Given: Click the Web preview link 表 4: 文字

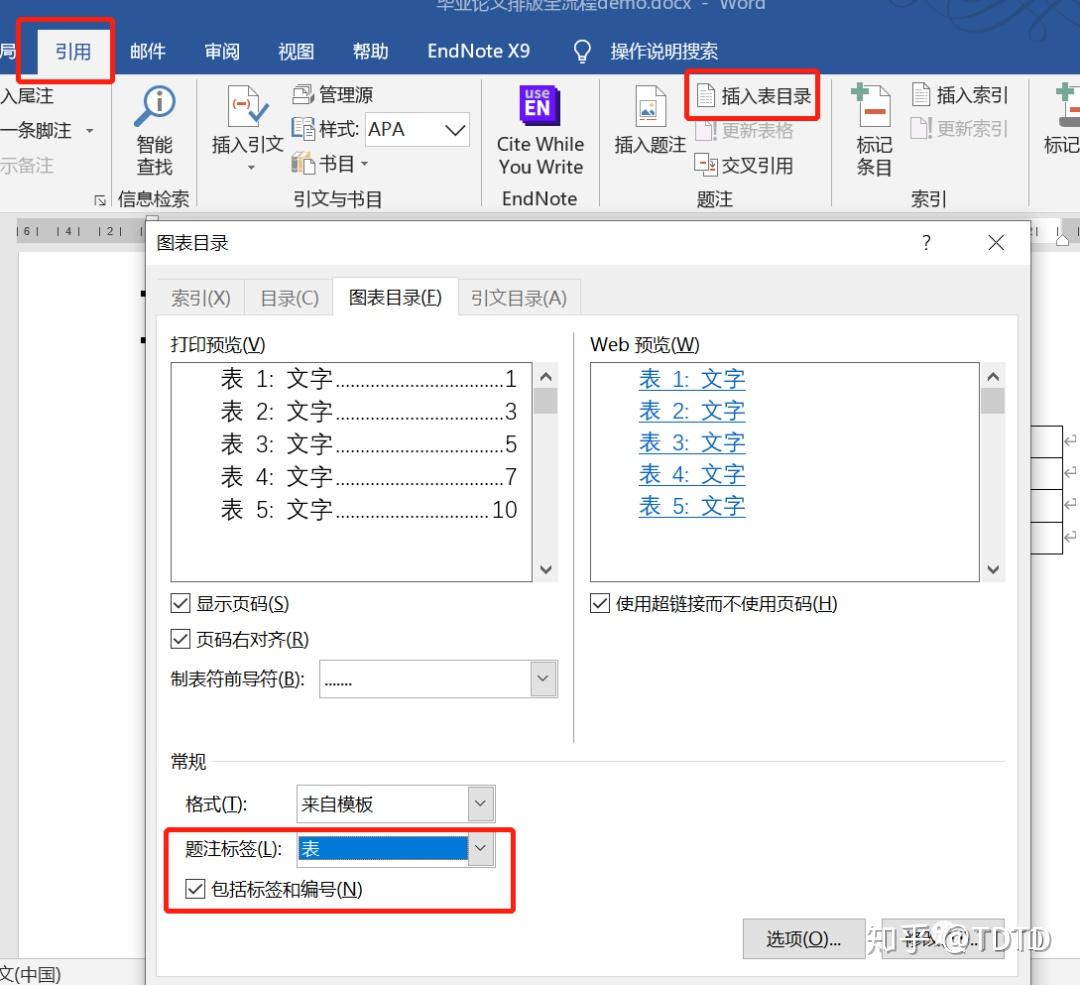Looking at the screenshot, I should (x=692, y=474).
